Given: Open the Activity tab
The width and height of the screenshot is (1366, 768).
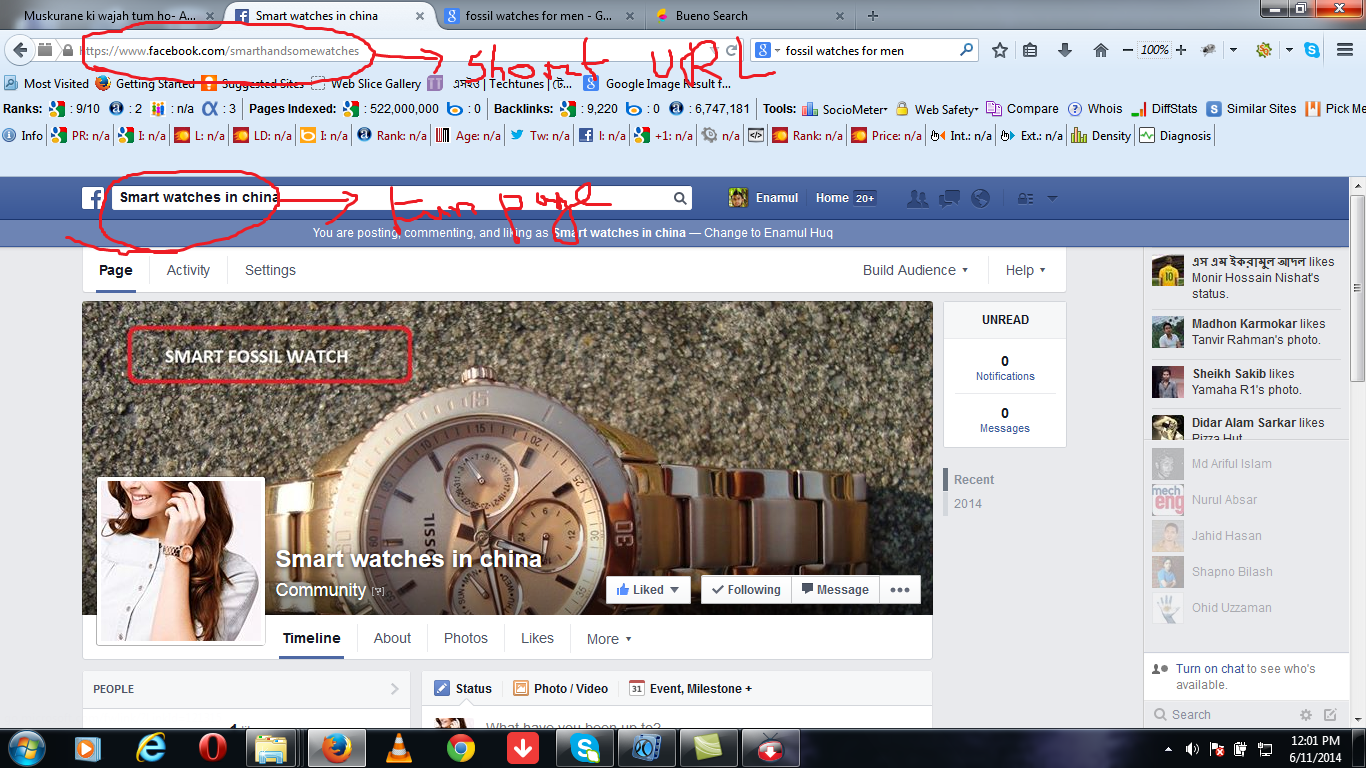Looking at the screenshot, I should (188, 270).
